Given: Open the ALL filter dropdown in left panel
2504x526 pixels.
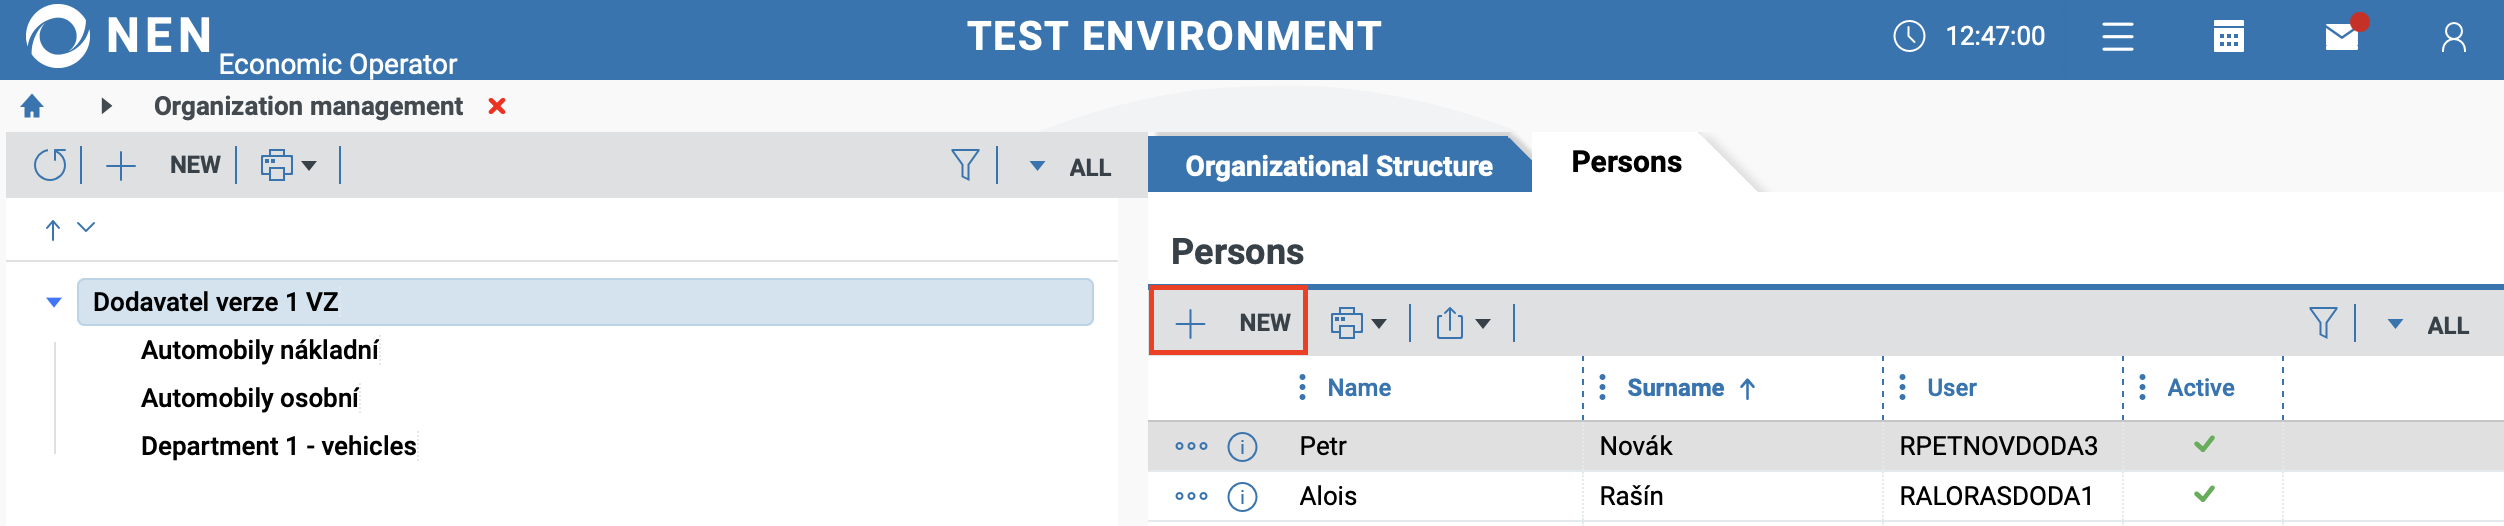Looking at the screenshot, I should (1072, 166).
